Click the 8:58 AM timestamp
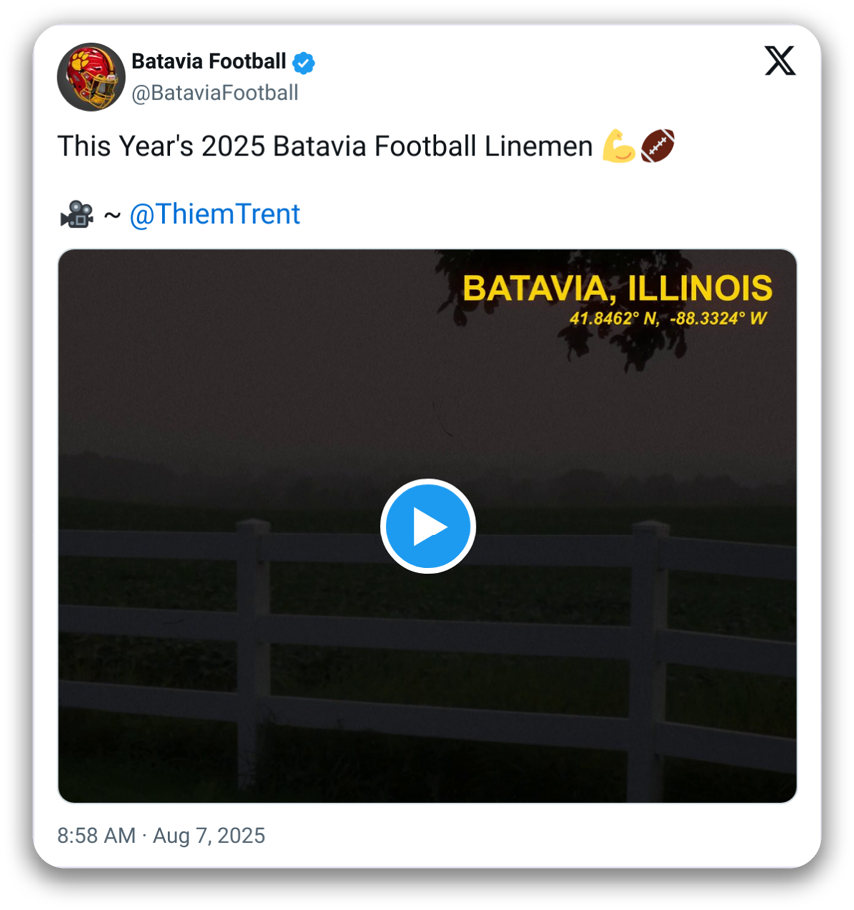The image size is (854, 910). (96, 835)
